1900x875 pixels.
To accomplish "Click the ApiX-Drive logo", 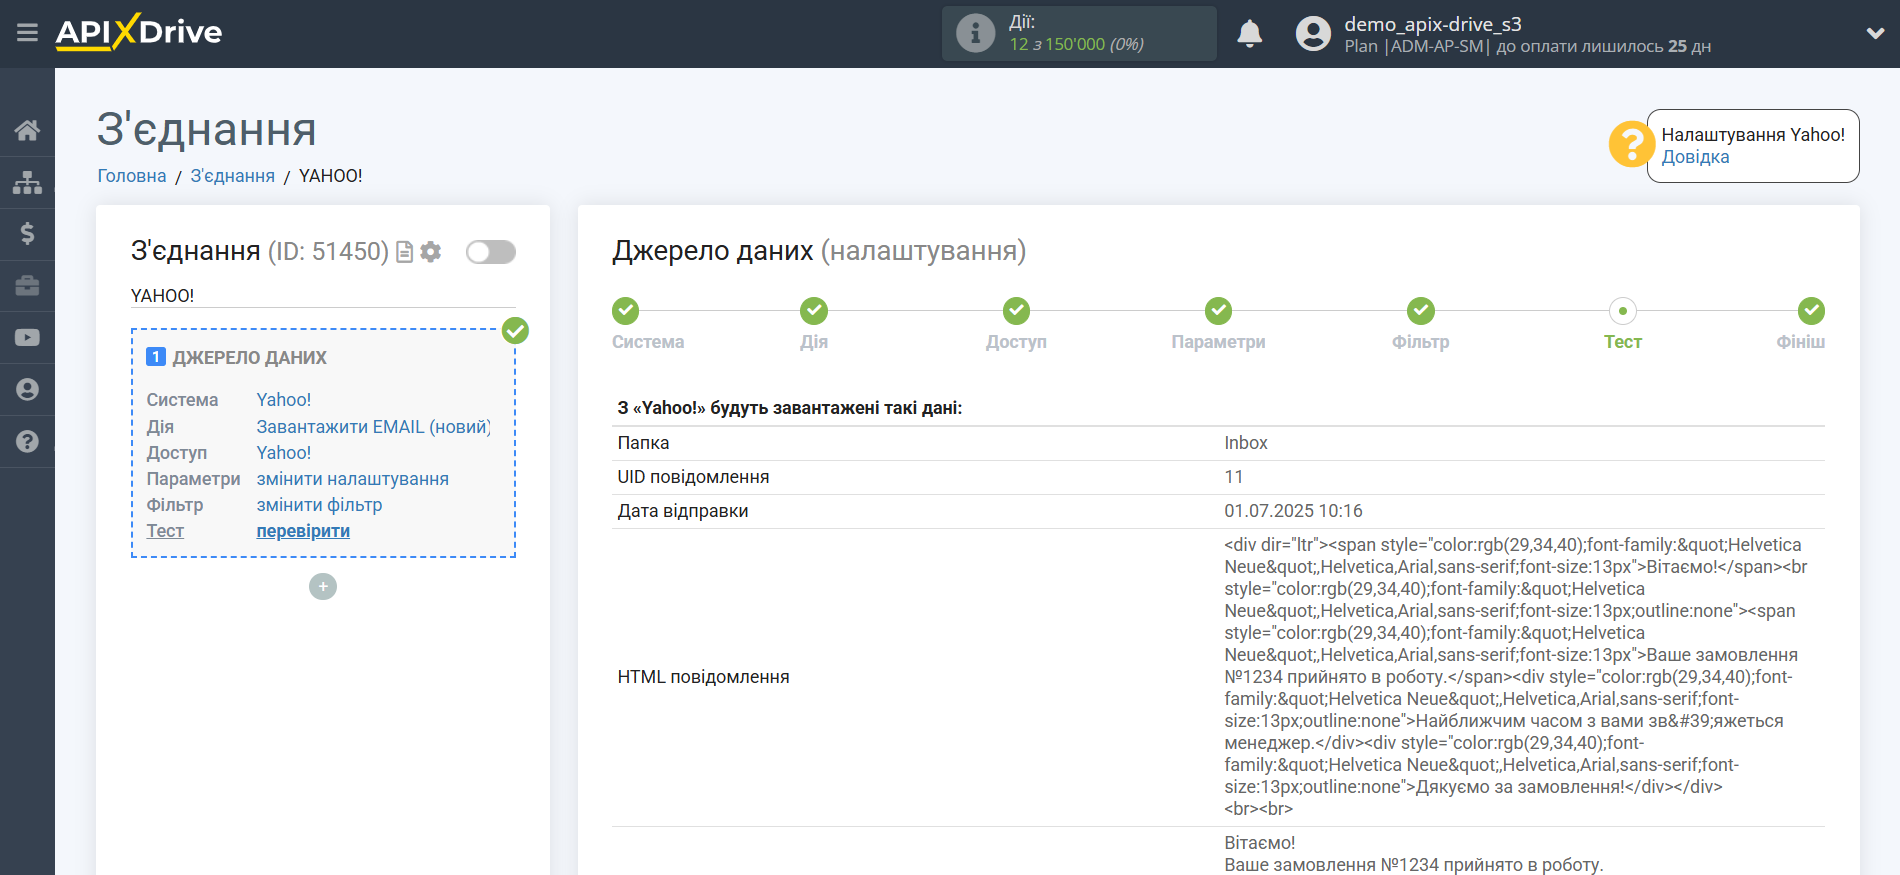I will coord(139,32).
